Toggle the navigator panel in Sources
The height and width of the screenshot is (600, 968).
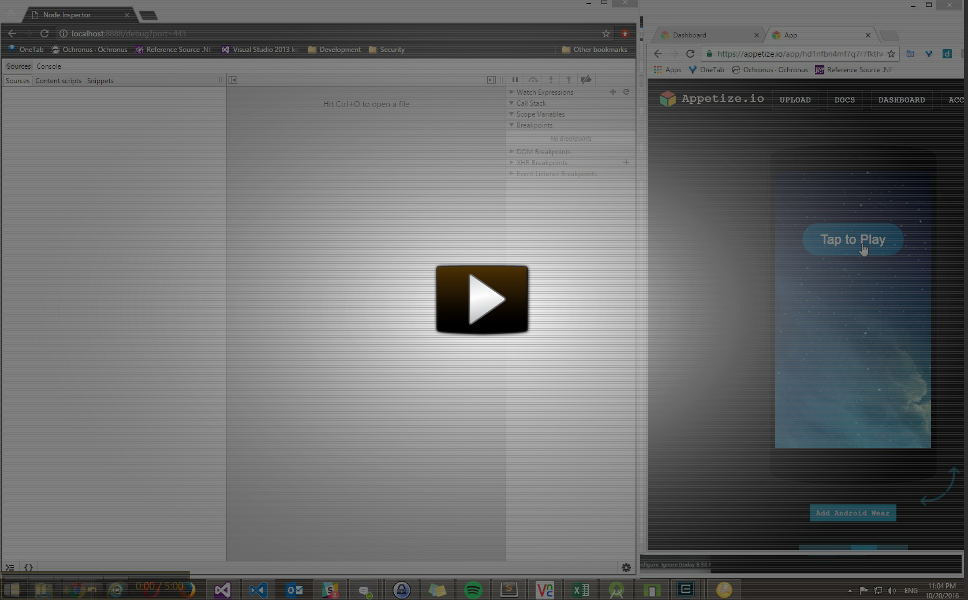[233, 80]
